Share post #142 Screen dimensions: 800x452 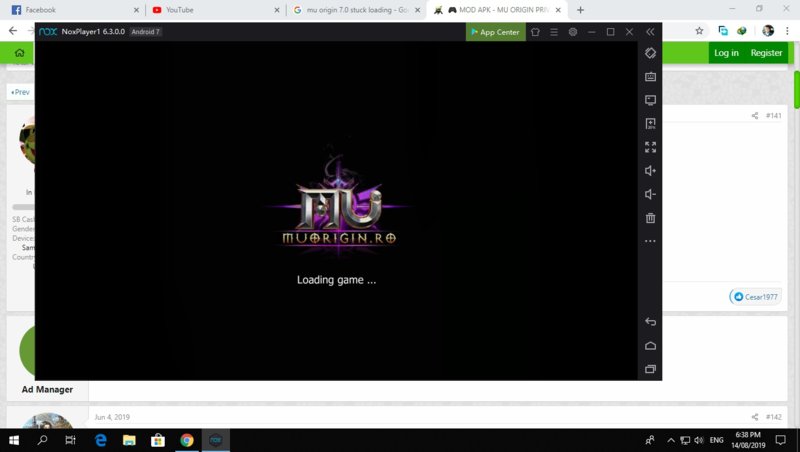(x=755, y=417)
